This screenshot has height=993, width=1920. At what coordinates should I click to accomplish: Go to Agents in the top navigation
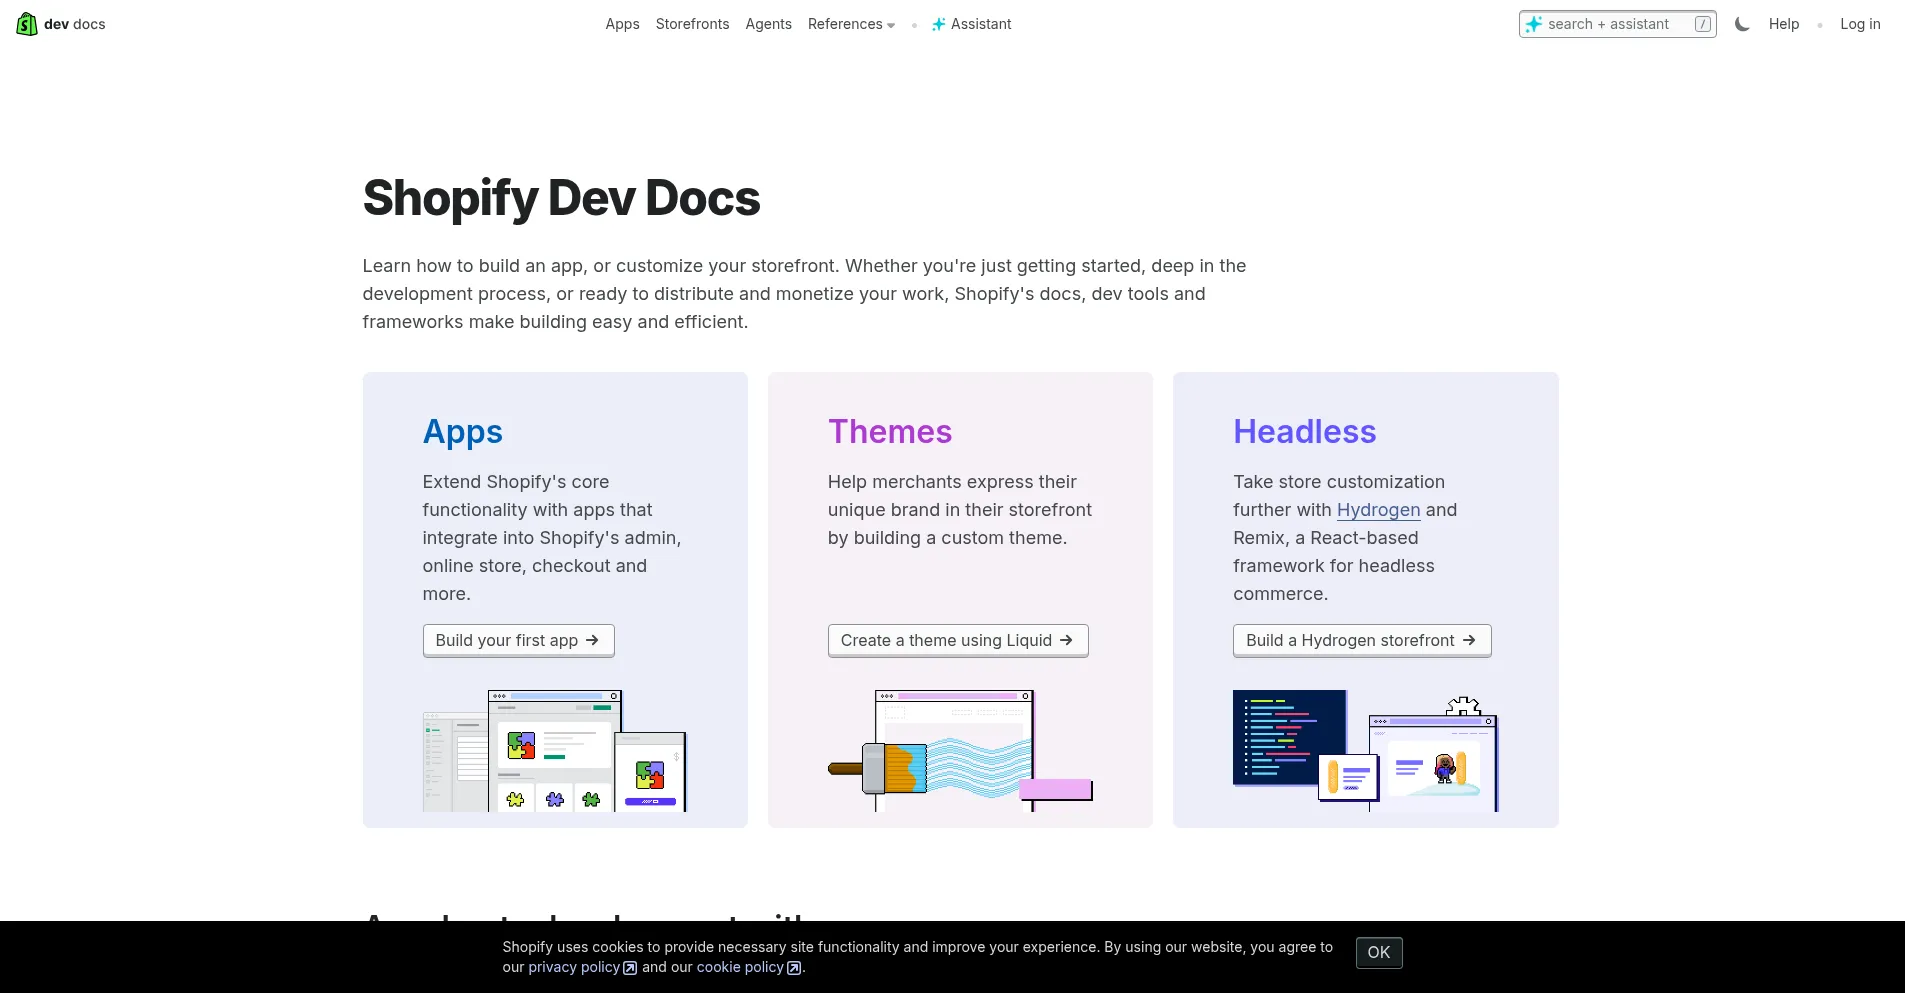(x=768, y=24)
